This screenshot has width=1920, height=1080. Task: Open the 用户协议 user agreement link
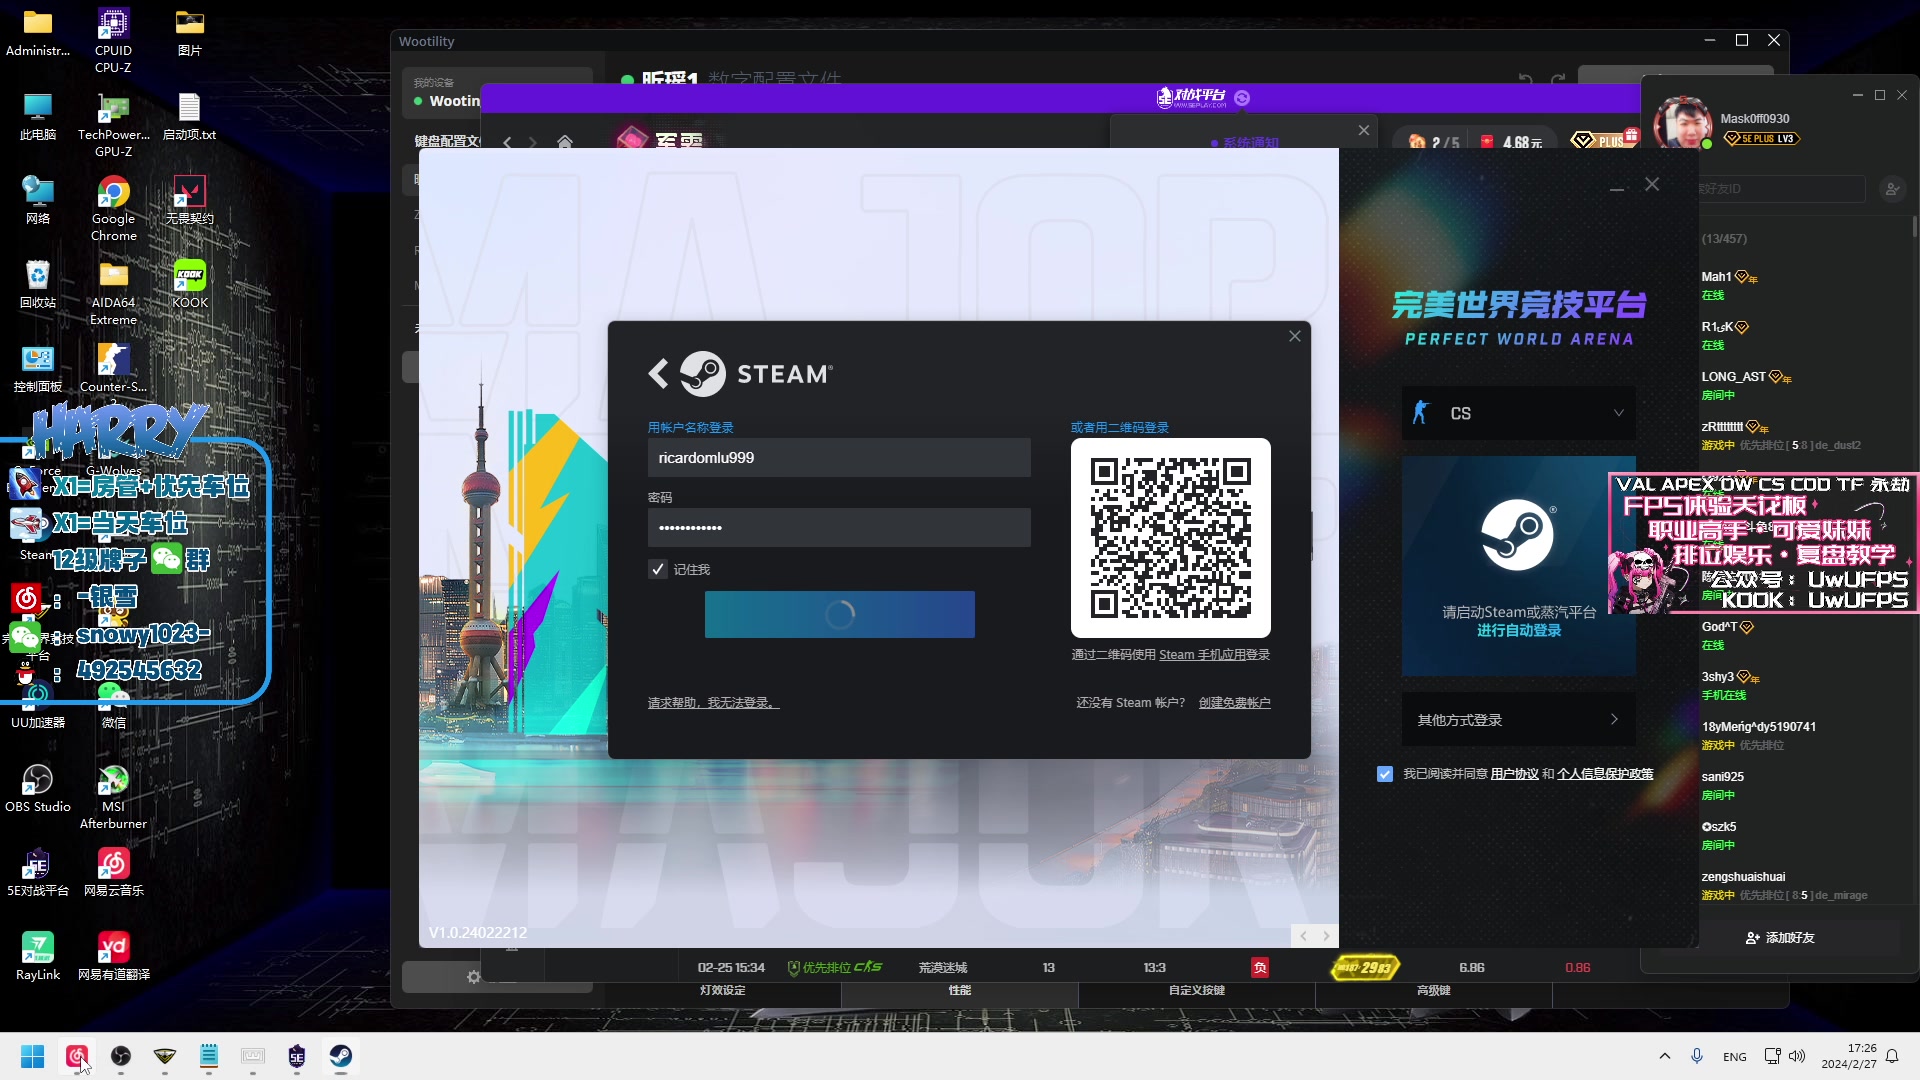1515,774
